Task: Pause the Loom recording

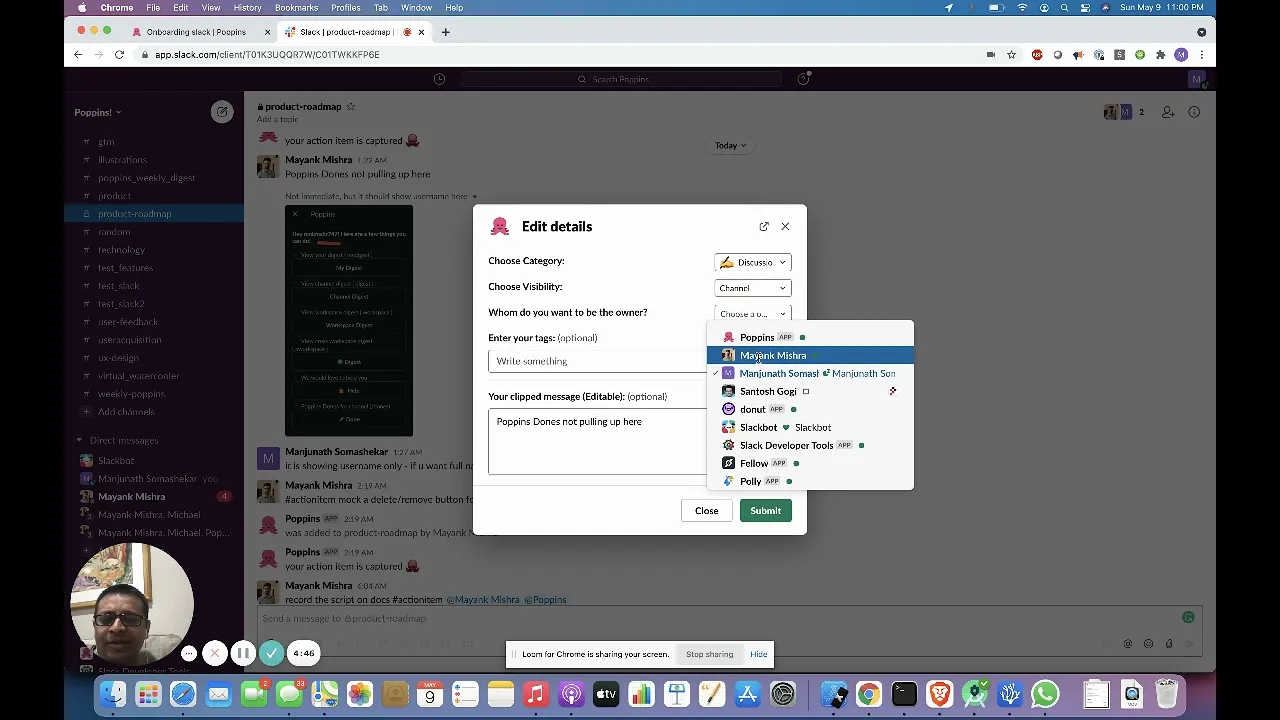Action: click(243, 653)
